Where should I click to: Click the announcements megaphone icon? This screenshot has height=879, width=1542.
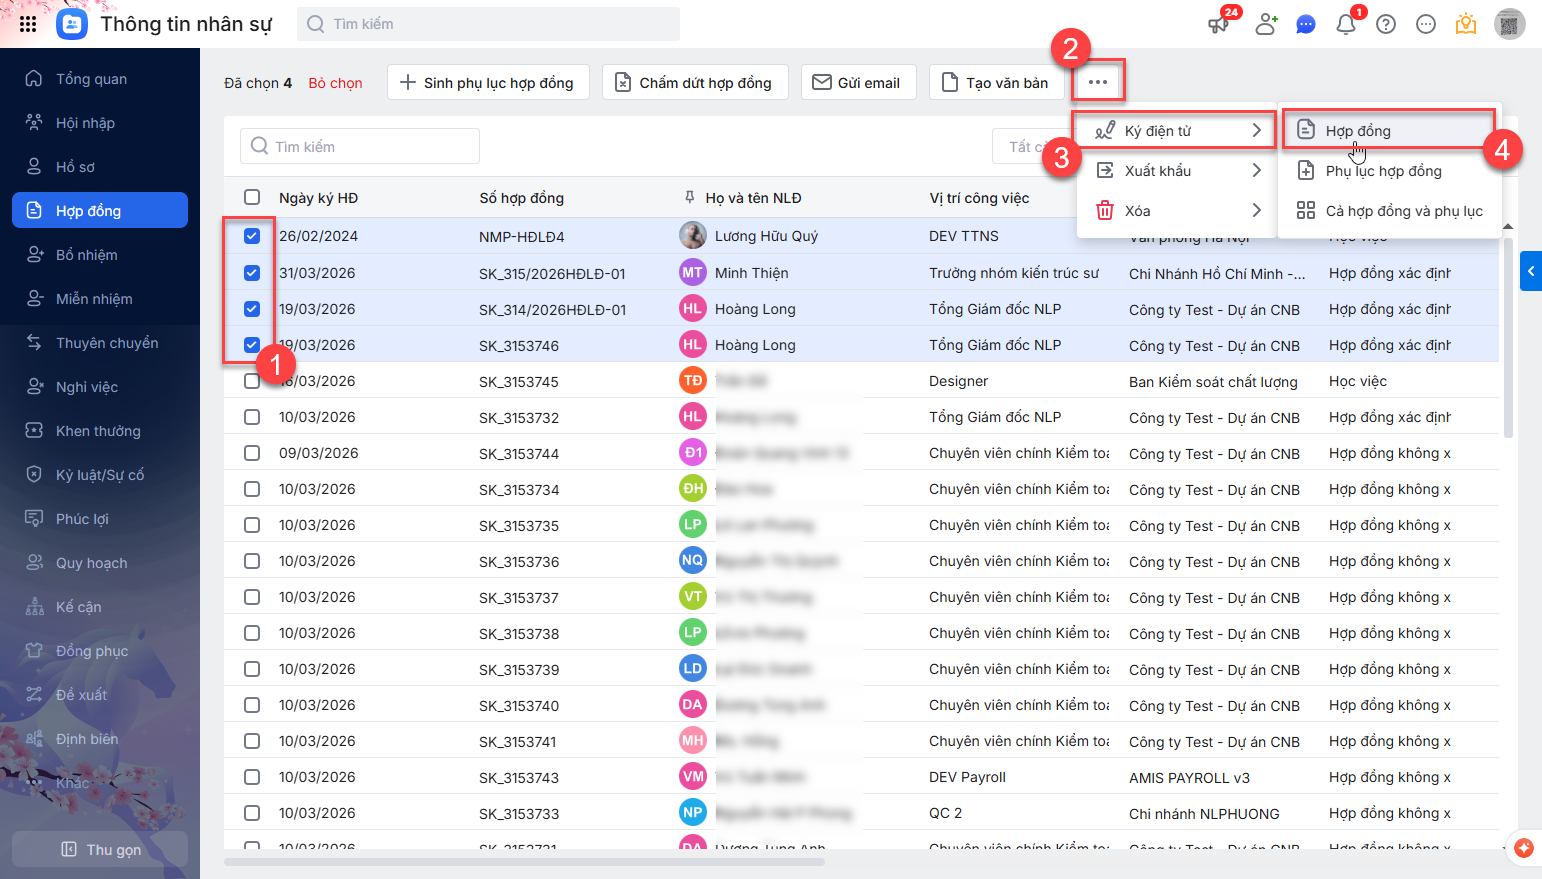1218,24
